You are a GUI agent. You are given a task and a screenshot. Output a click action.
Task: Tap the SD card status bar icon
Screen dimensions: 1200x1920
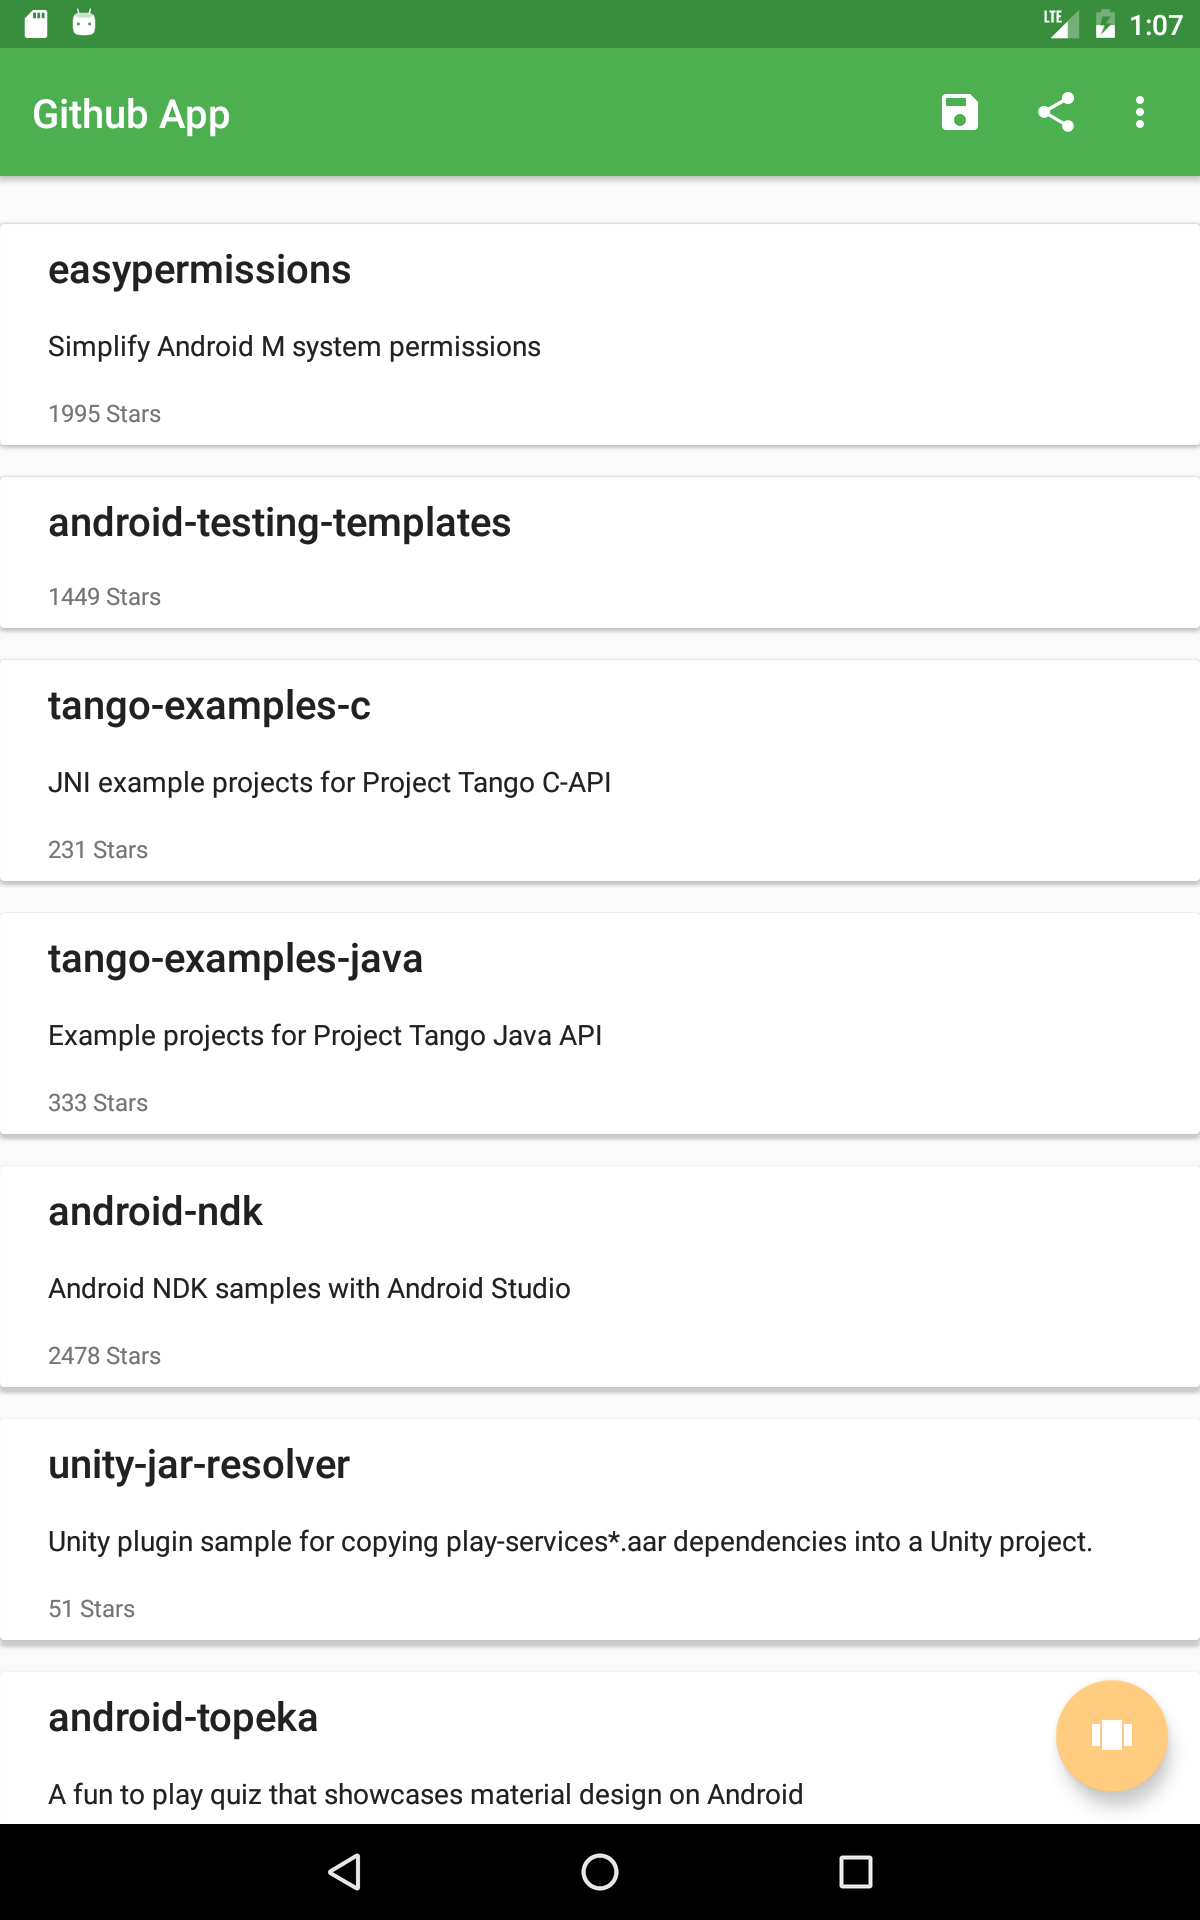click(x=36, y=23)
